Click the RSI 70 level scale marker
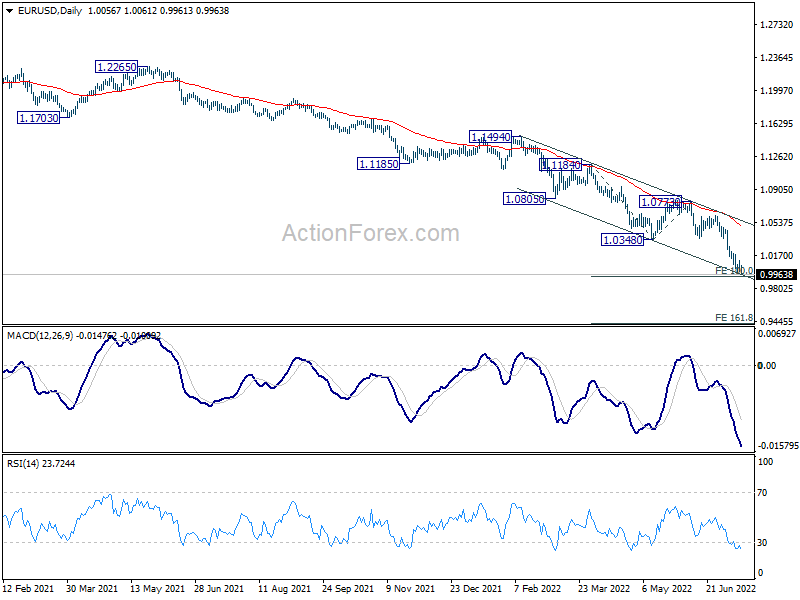This screenshot has height=600, width=800. pyautogui.click(x=762, y=492)
